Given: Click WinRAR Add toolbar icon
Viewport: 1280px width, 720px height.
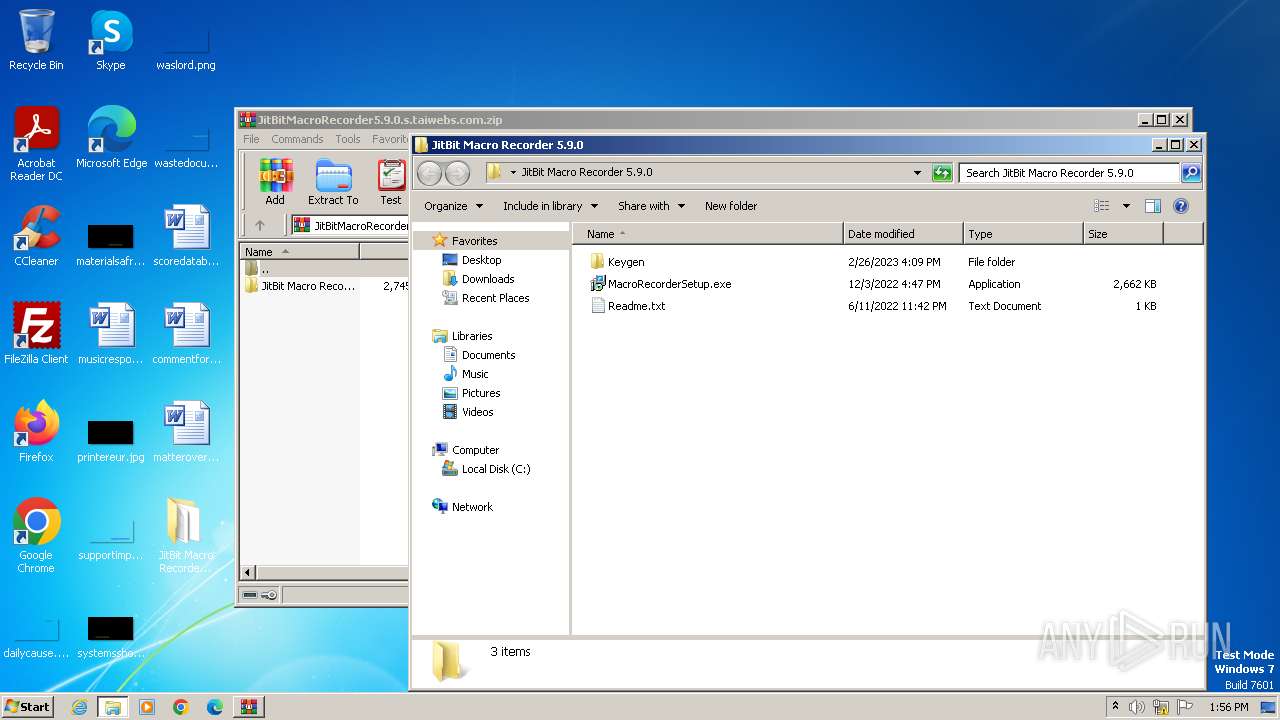Looking at the screenshot, I should (x=275, y=182).
